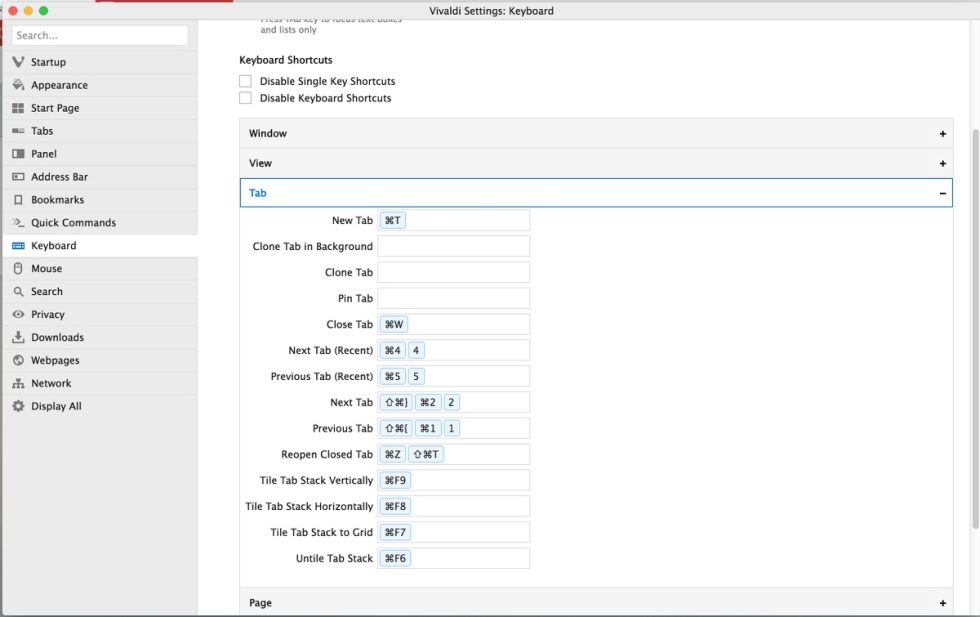Viewport: 980px width, 617px height.
Task: Select the ⇧⌘] chip for Next Tab
Action: (396, 402)
